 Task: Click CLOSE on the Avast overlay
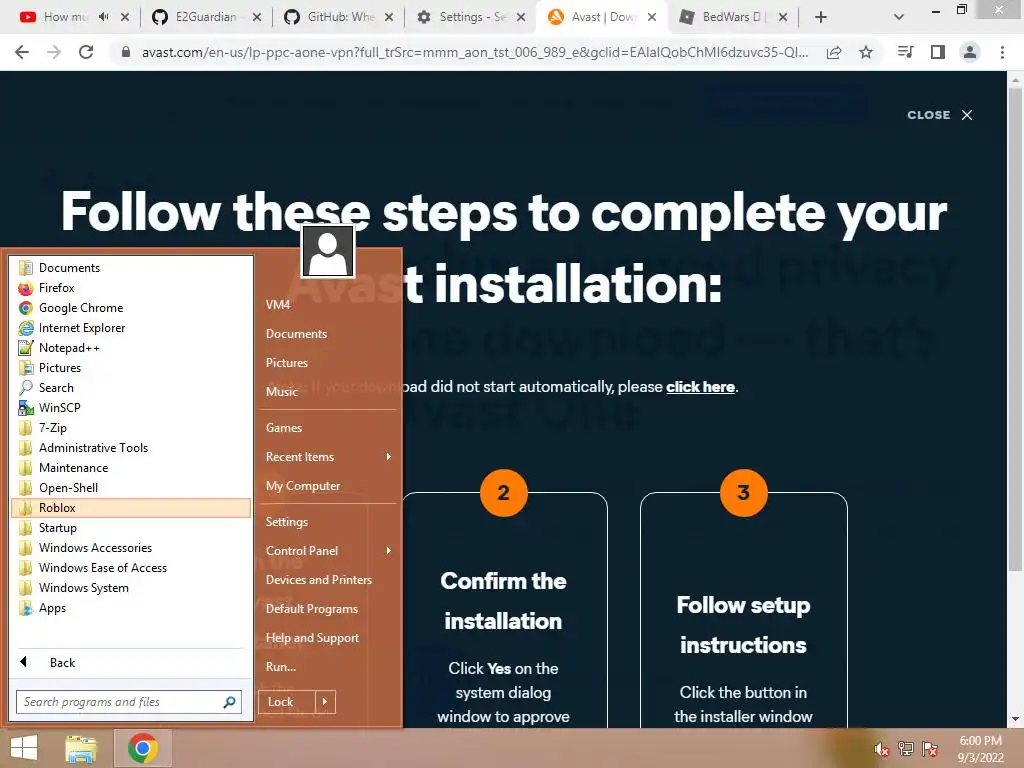click(940, 115)
